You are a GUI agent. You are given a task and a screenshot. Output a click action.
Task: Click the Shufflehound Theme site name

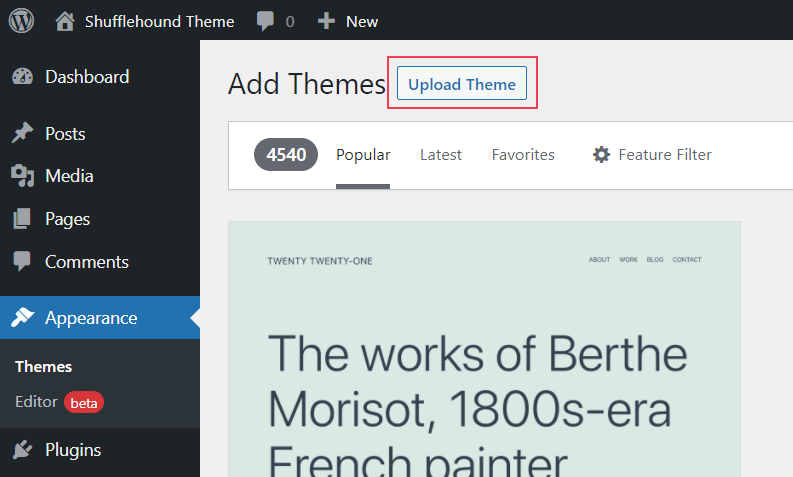pyautogui.click(x=159, y=21)
